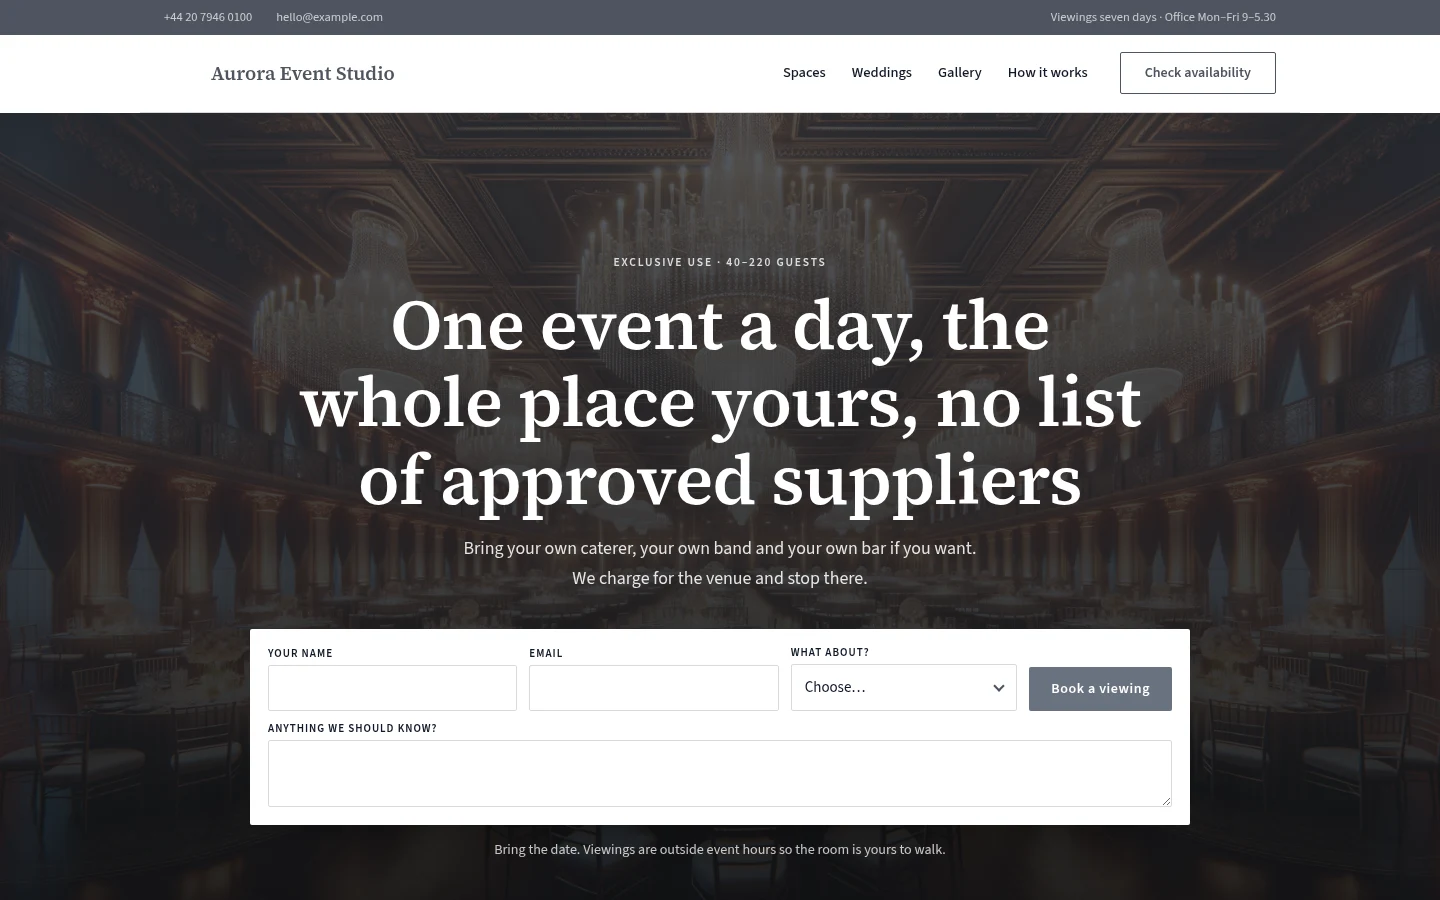This screenshot has width=1440, height=900.
Task: Click the line We charge for the venue
Action: (x=720, y=578)
